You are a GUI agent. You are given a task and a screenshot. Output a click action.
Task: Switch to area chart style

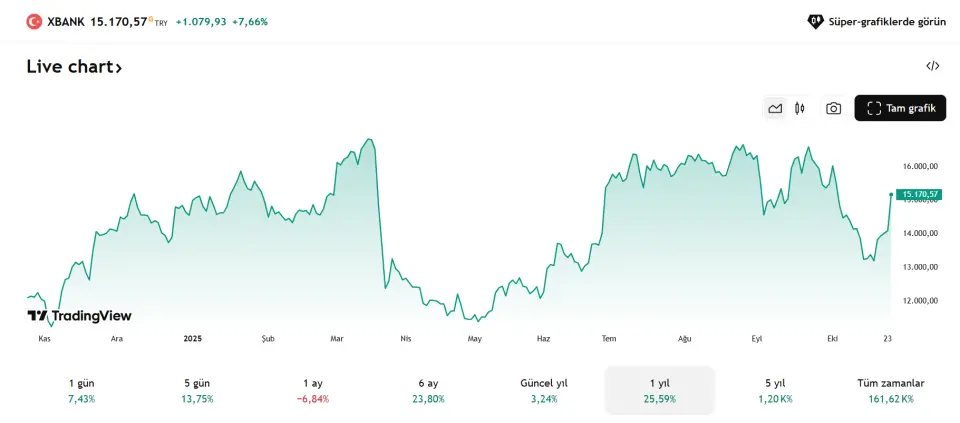point(775,108)
